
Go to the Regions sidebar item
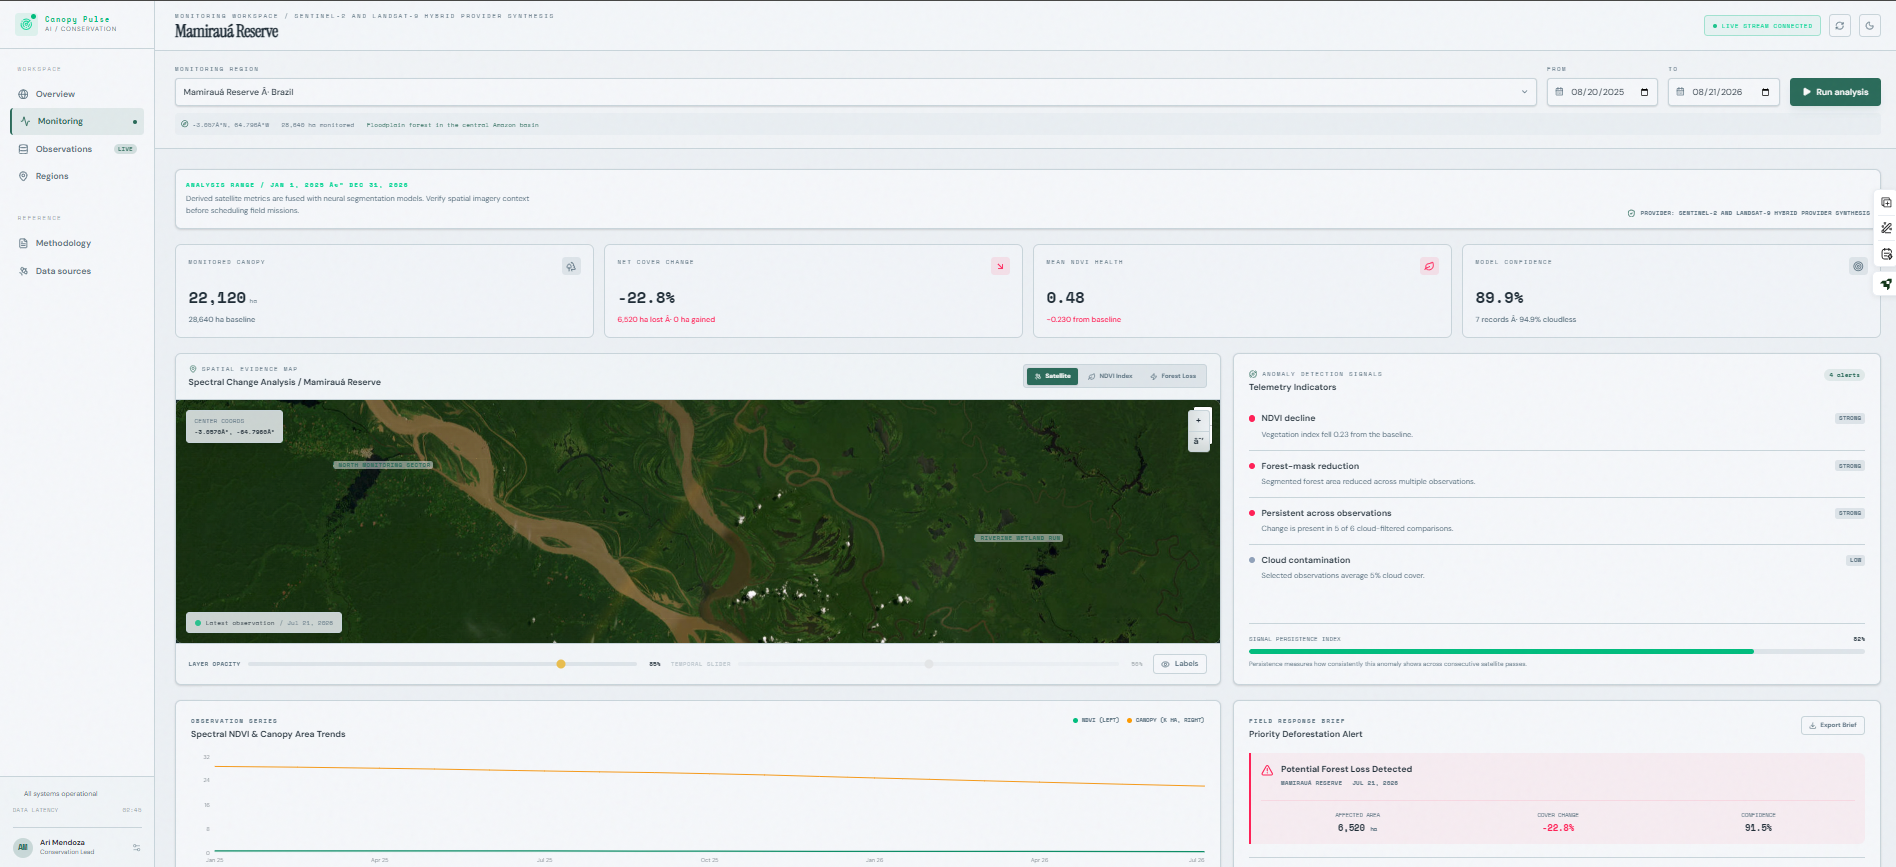[77, 176]
